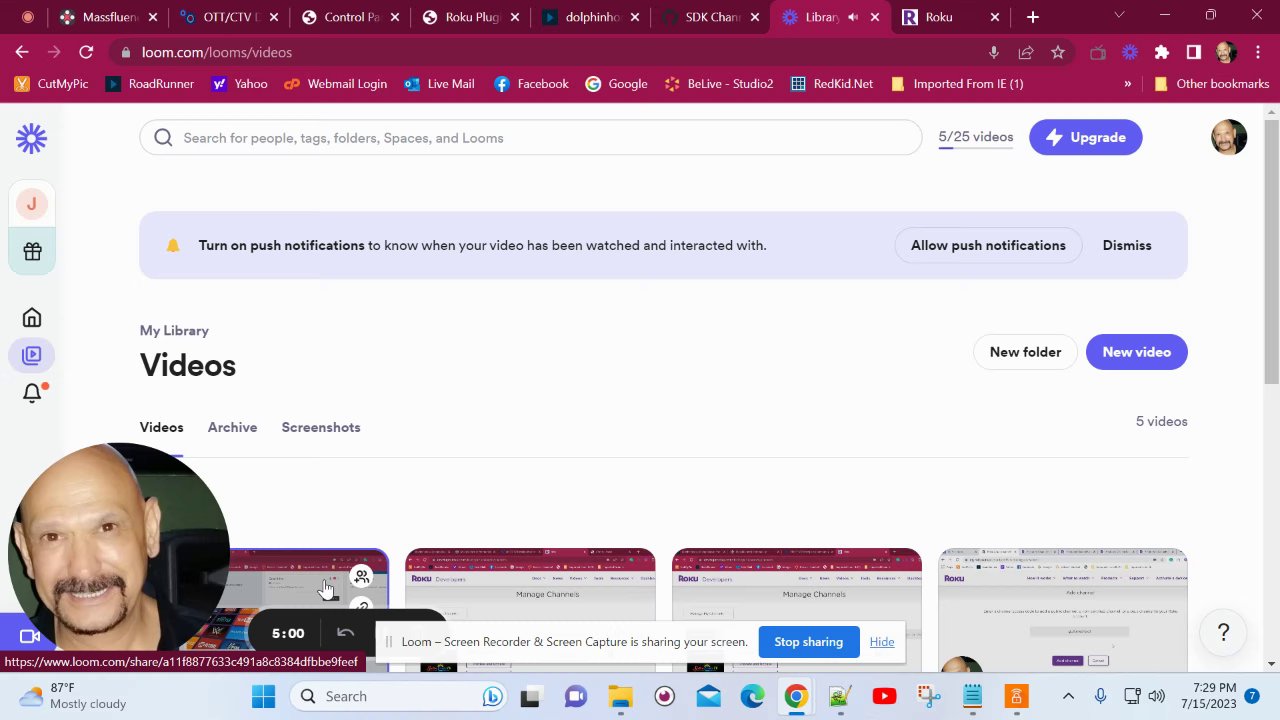Click the page vertical scrollbar
Screen dimensions: 1280x720
(x=1271, y=250)
